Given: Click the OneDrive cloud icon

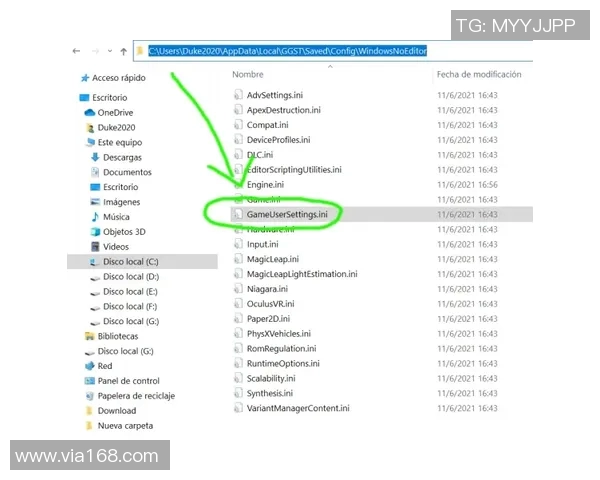Looking at the screenshot, I should [x=90, y=113].
